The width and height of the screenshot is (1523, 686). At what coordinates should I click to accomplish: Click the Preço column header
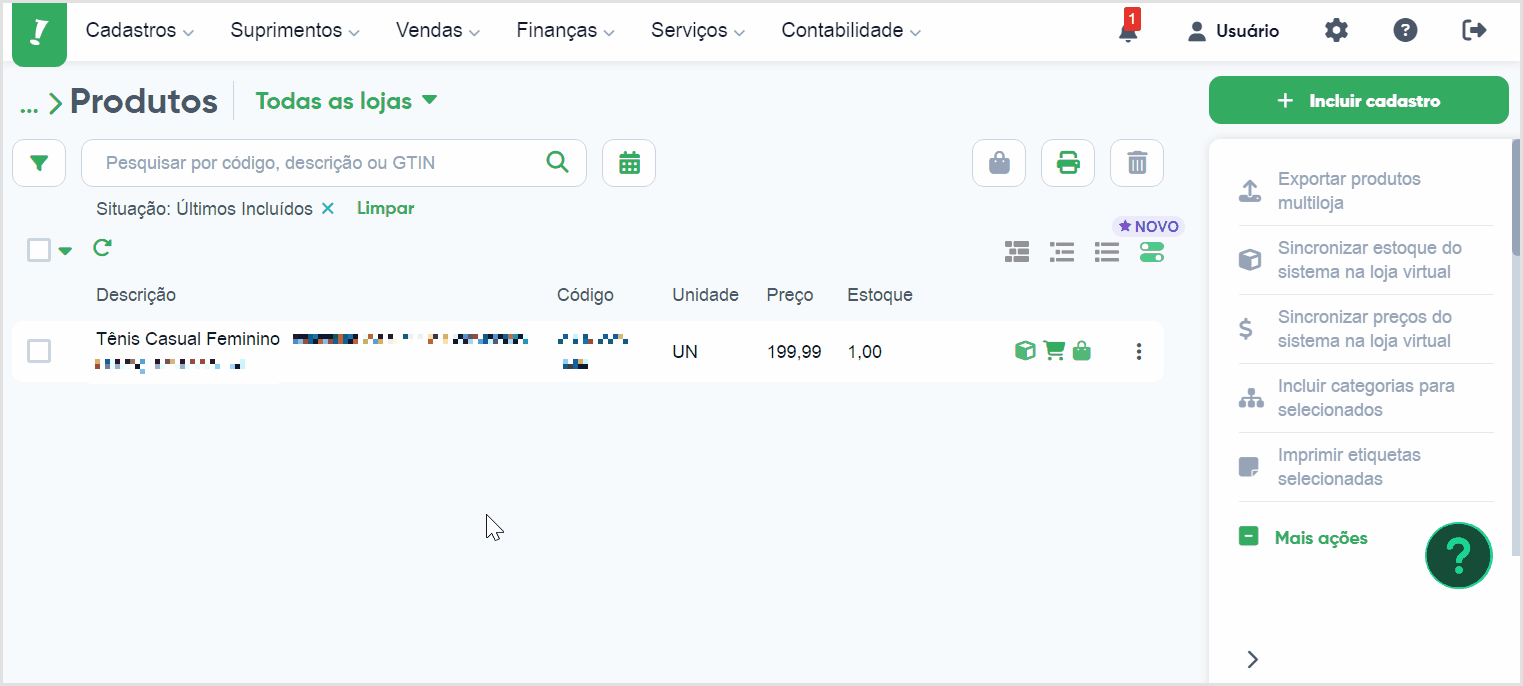790,295
